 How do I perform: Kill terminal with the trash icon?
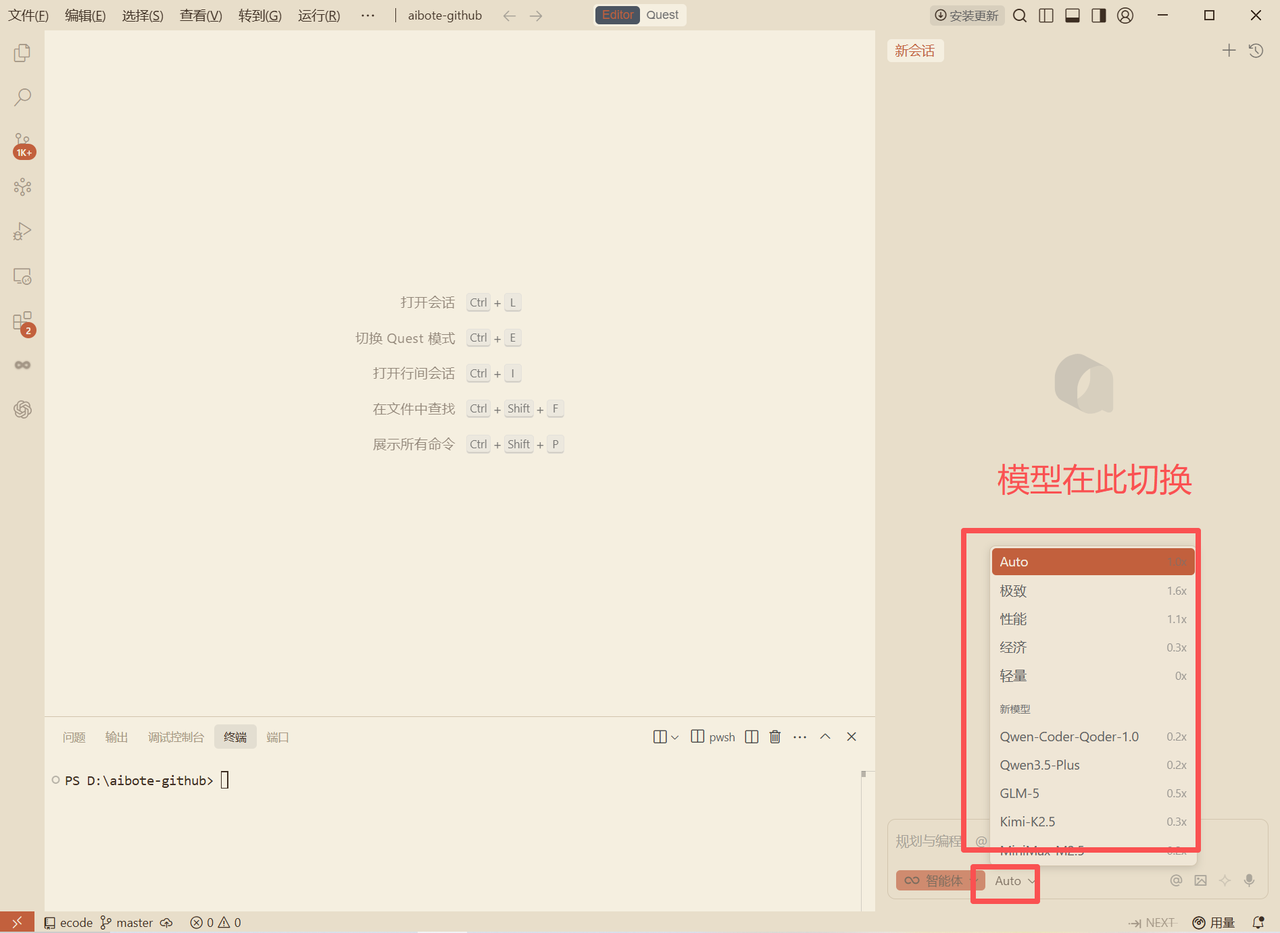click(x=775, y=737)
